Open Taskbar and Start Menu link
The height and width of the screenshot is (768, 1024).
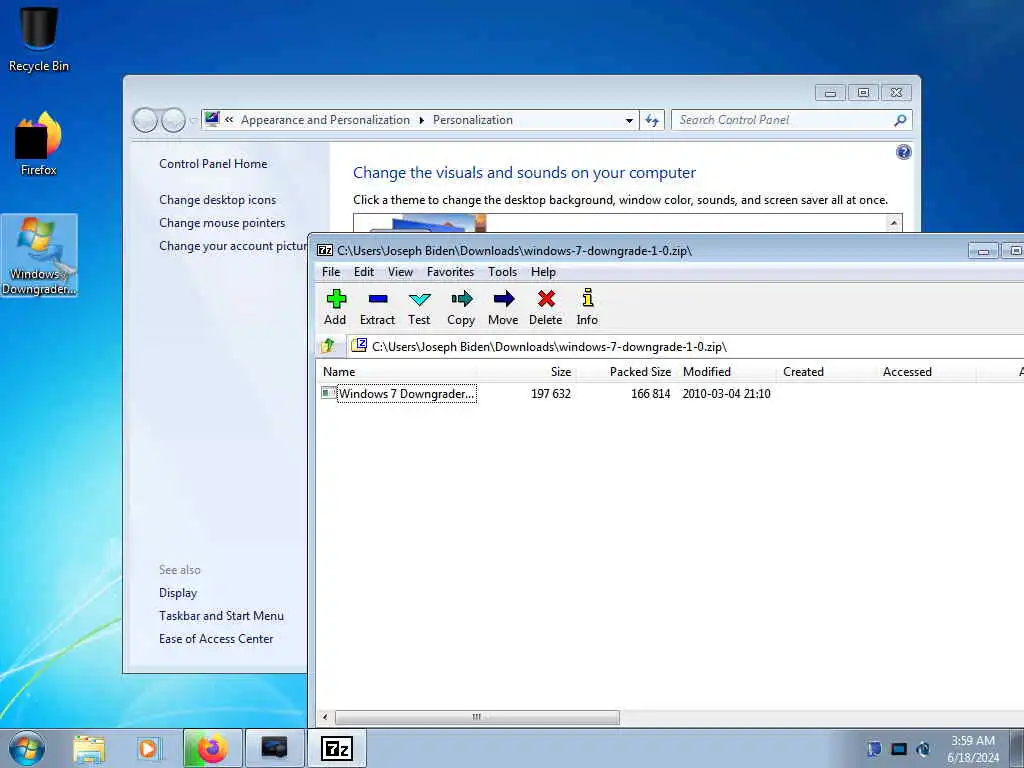point(221,616)
